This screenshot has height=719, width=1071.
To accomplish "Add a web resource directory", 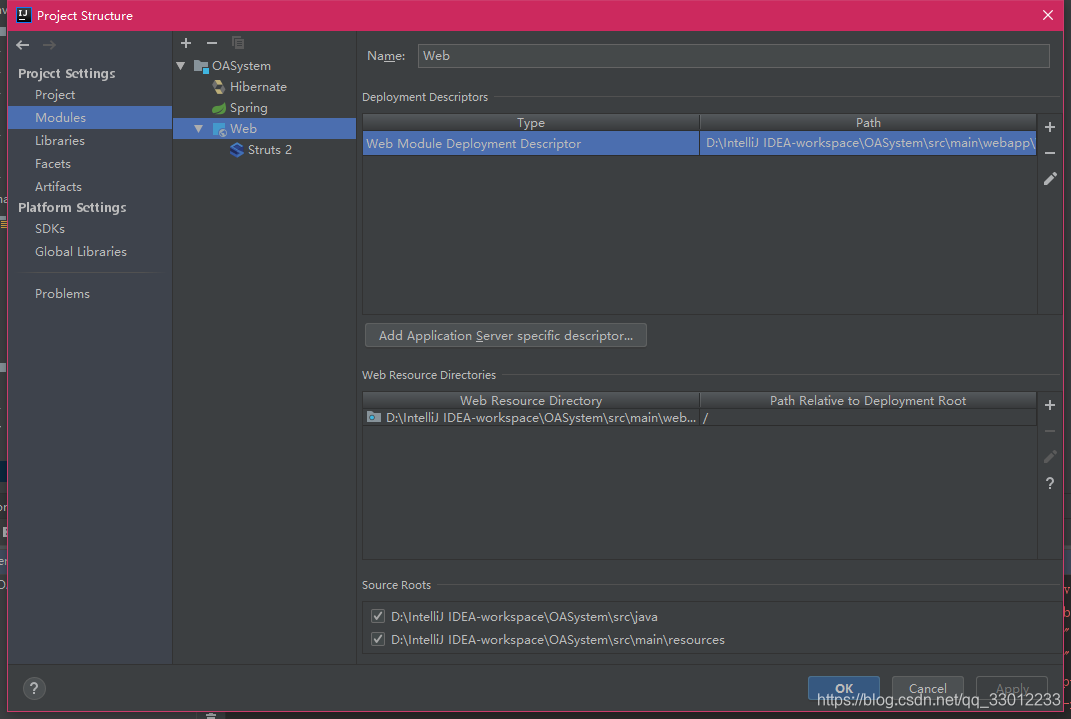I will pos(1050,405).
